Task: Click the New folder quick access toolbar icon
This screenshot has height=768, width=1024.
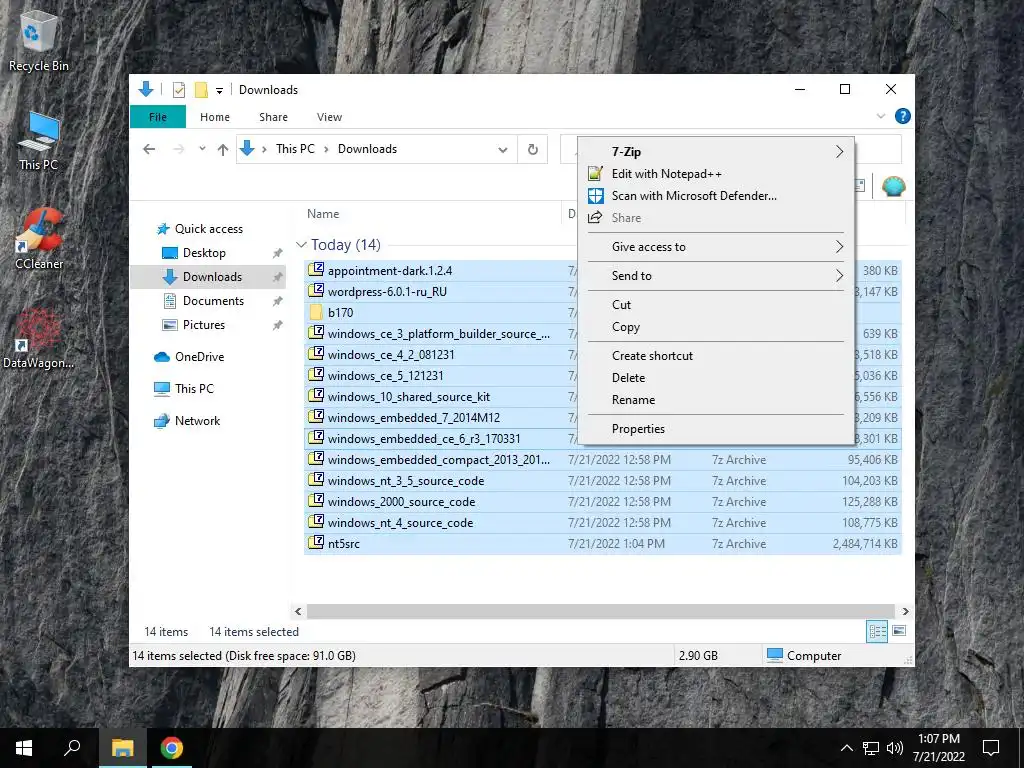Action: pyautogui.click(x=201, y=90)
